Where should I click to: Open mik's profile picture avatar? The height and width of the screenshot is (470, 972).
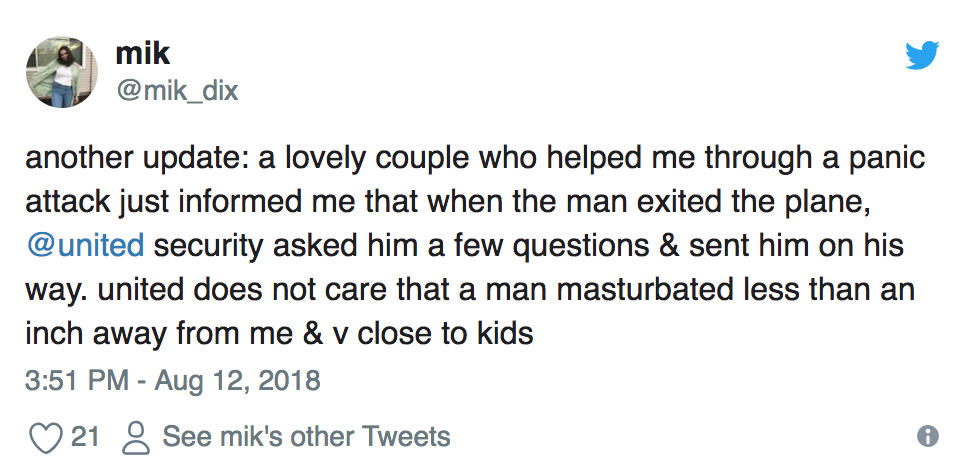[x=62, y=72]
